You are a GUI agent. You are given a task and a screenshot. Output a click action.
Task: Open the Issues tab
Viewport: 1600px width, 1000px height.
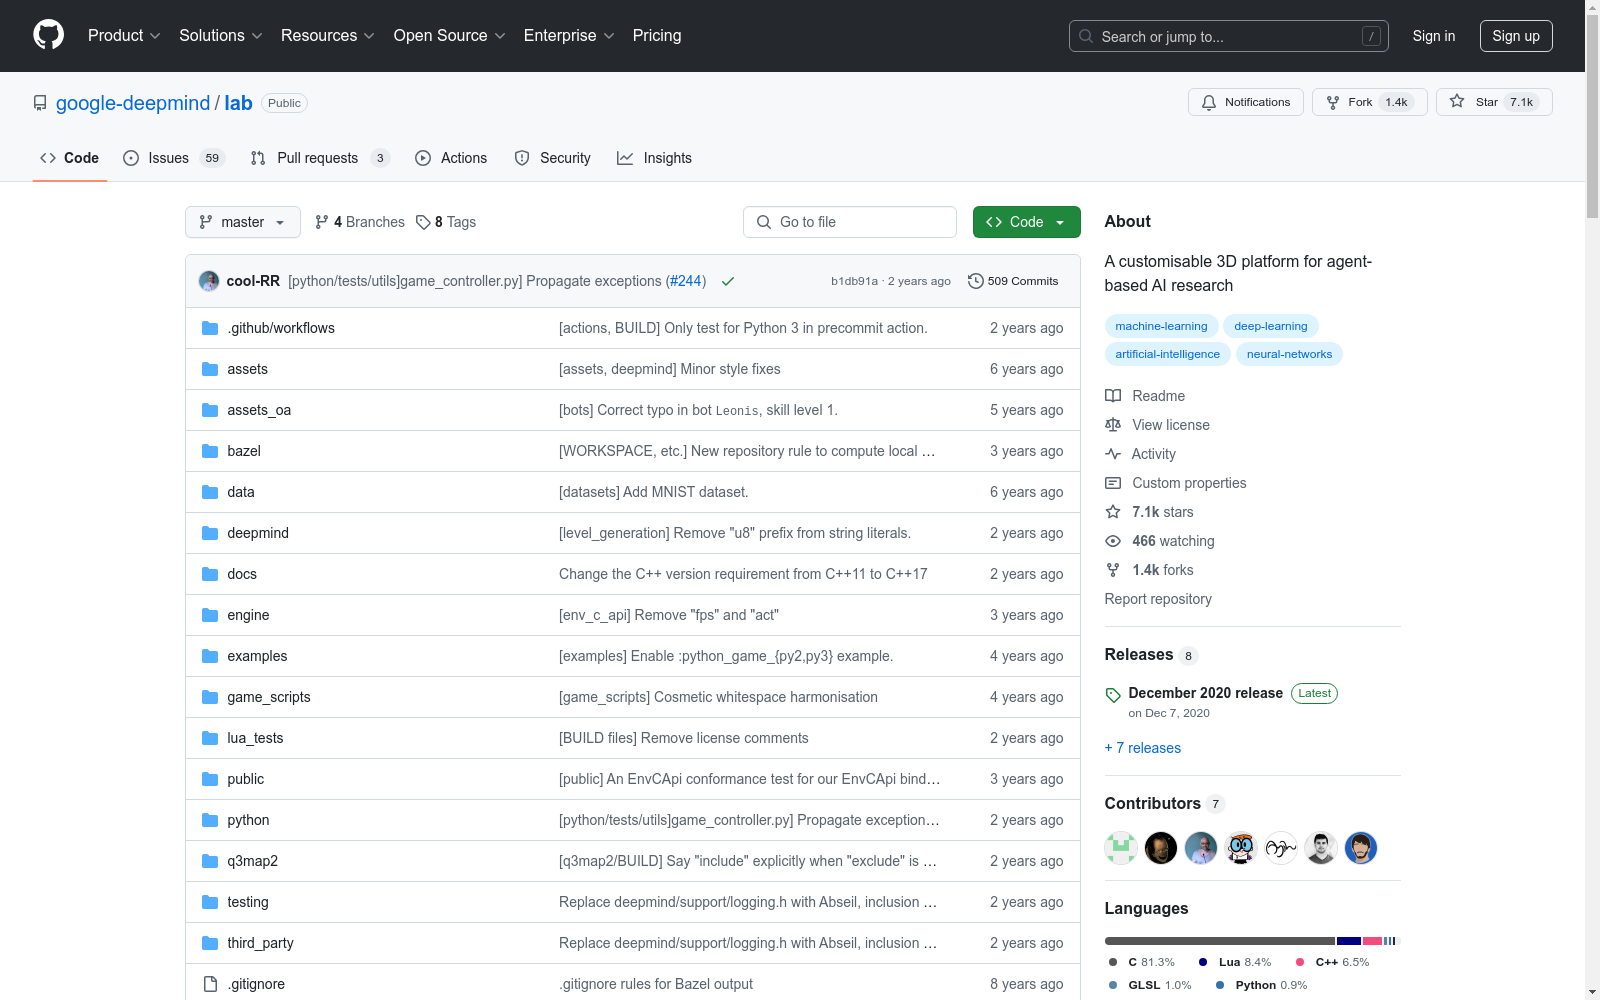tap(174, 158)
